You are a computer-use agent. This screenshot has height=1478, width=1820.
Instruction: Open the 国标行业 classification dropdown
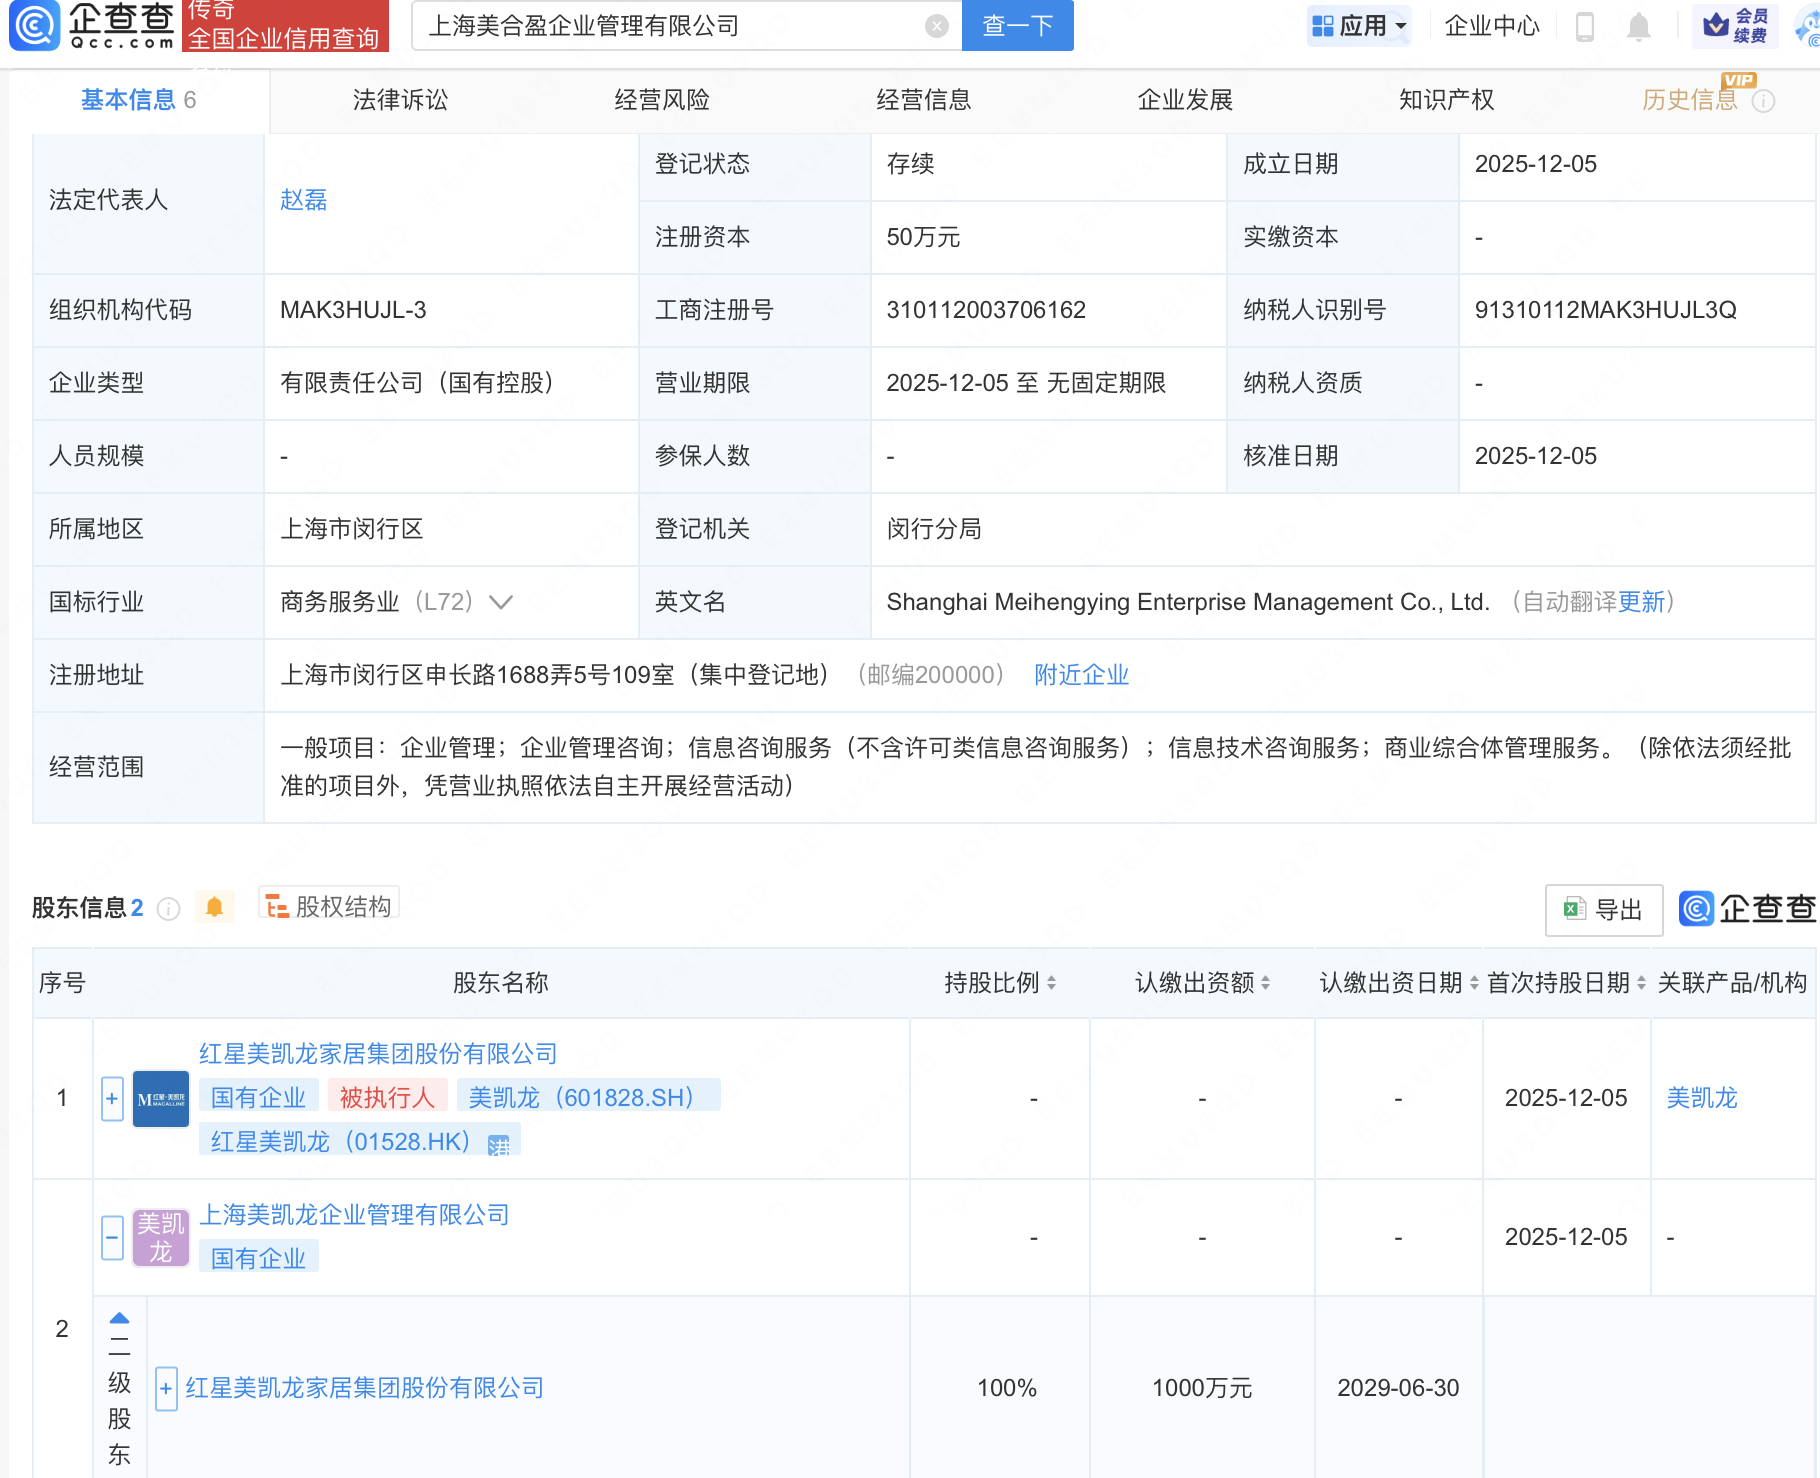point(500,602)
